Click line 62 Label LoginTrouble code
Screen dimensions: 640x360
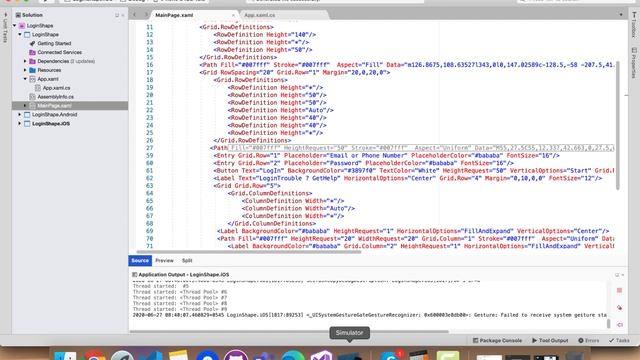point(407,178)
